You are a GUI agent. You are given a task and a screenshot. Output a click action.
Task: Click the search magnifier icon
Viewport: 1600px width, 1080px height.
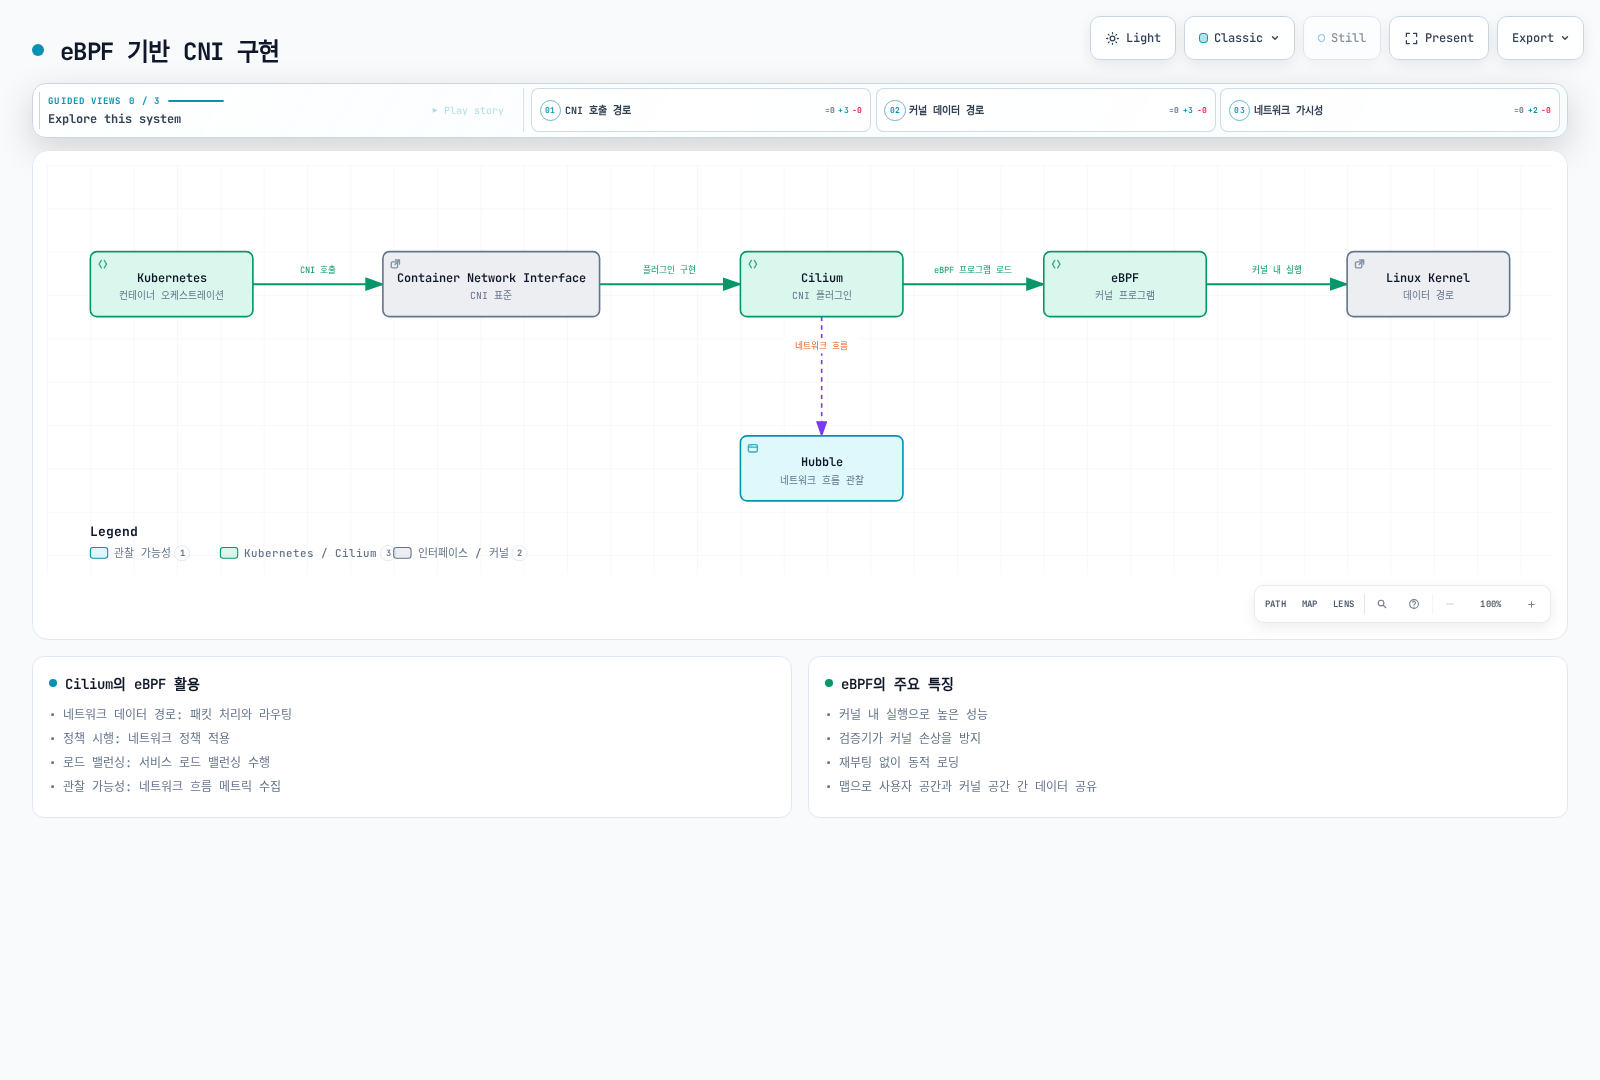1382,604
